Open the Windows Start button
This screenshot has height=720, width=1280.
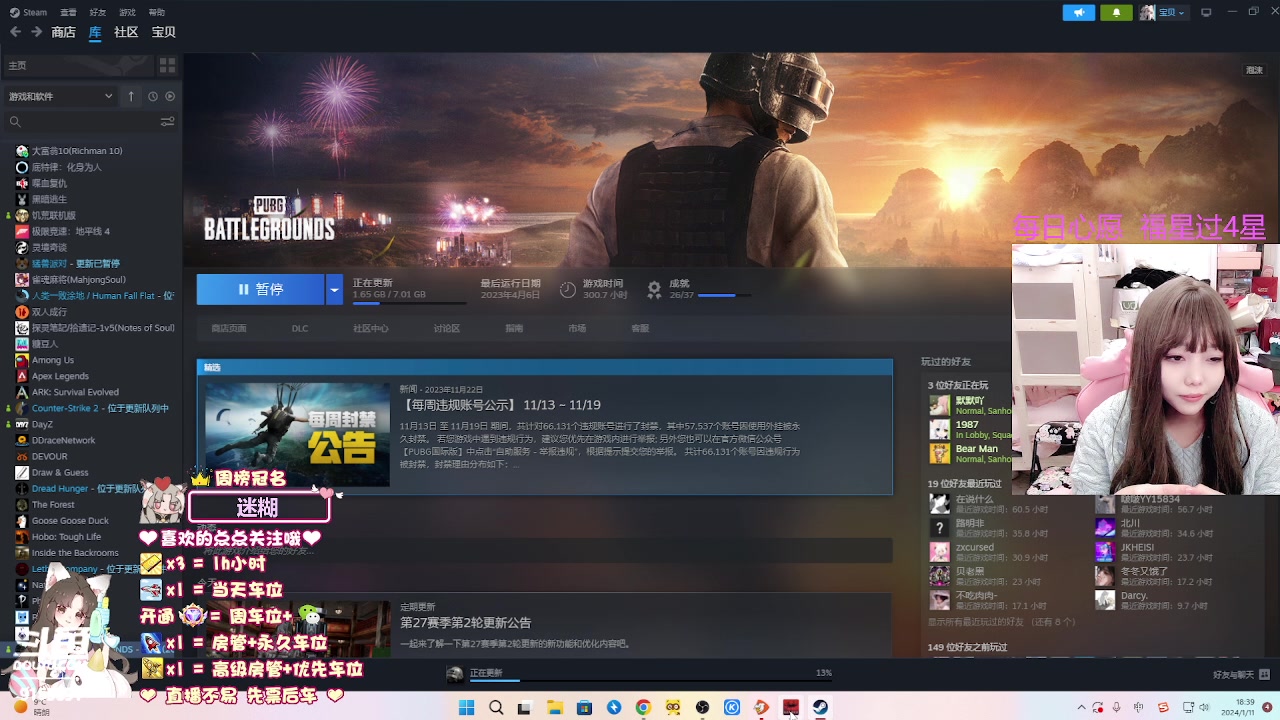[x=466, y=708]
